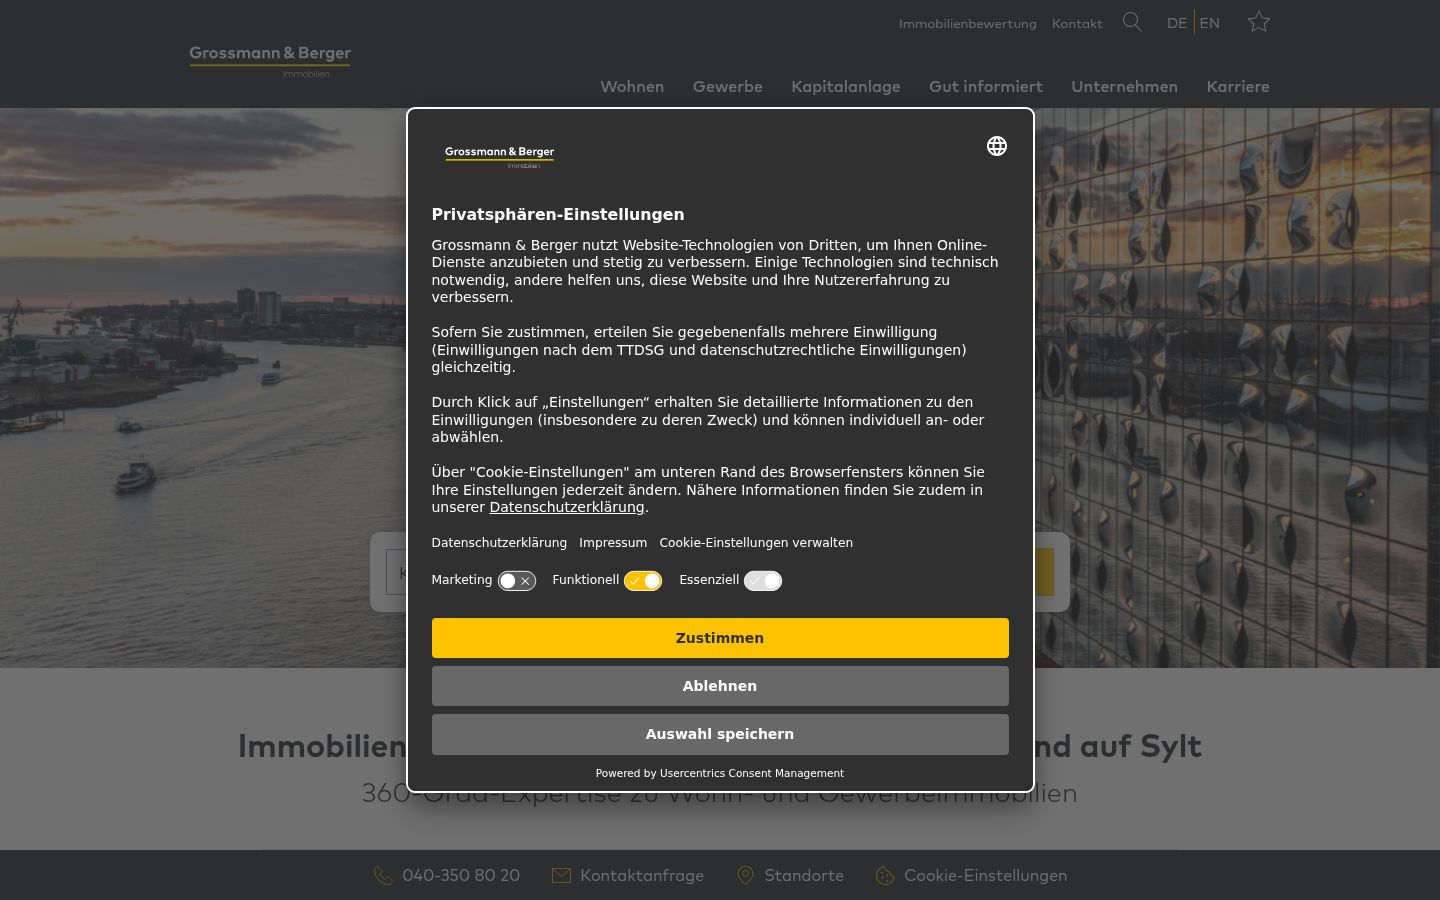Click the Immobilienbewertung header link
This screenshot has width=1440, height=900.
tap(968, 23)
